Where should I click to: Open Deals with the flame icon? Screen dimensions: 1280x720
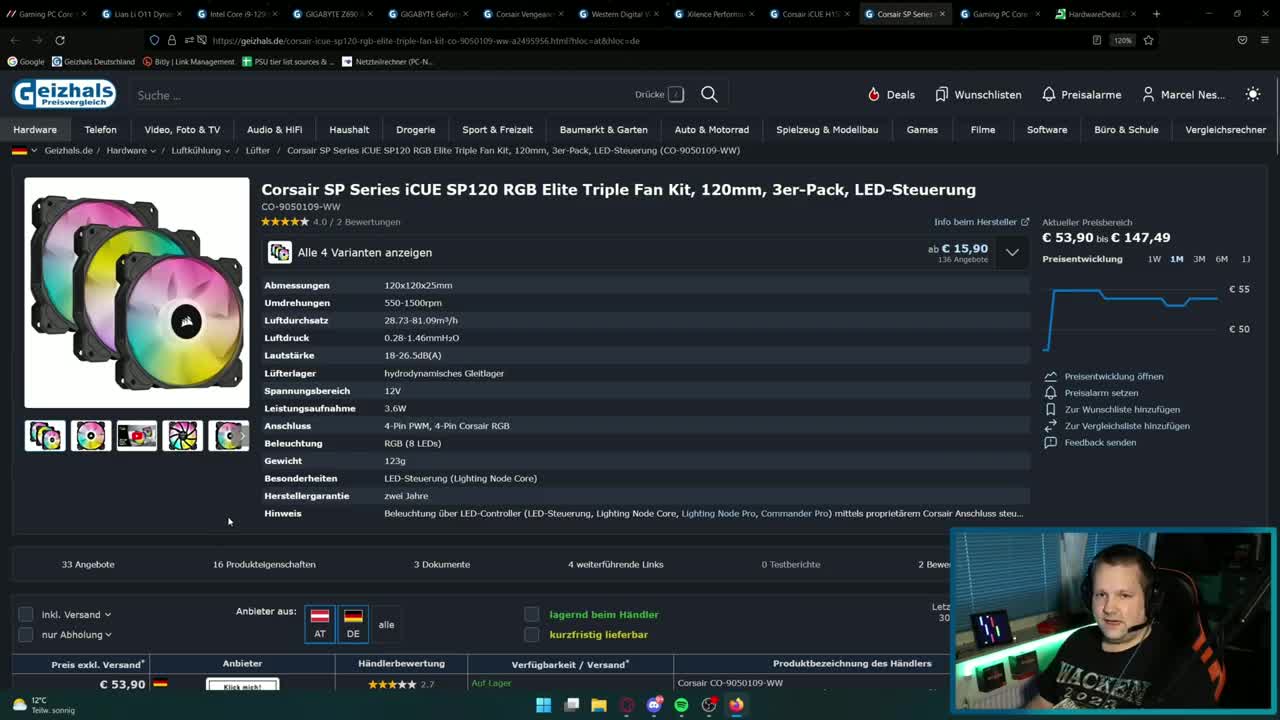(891, 94)
